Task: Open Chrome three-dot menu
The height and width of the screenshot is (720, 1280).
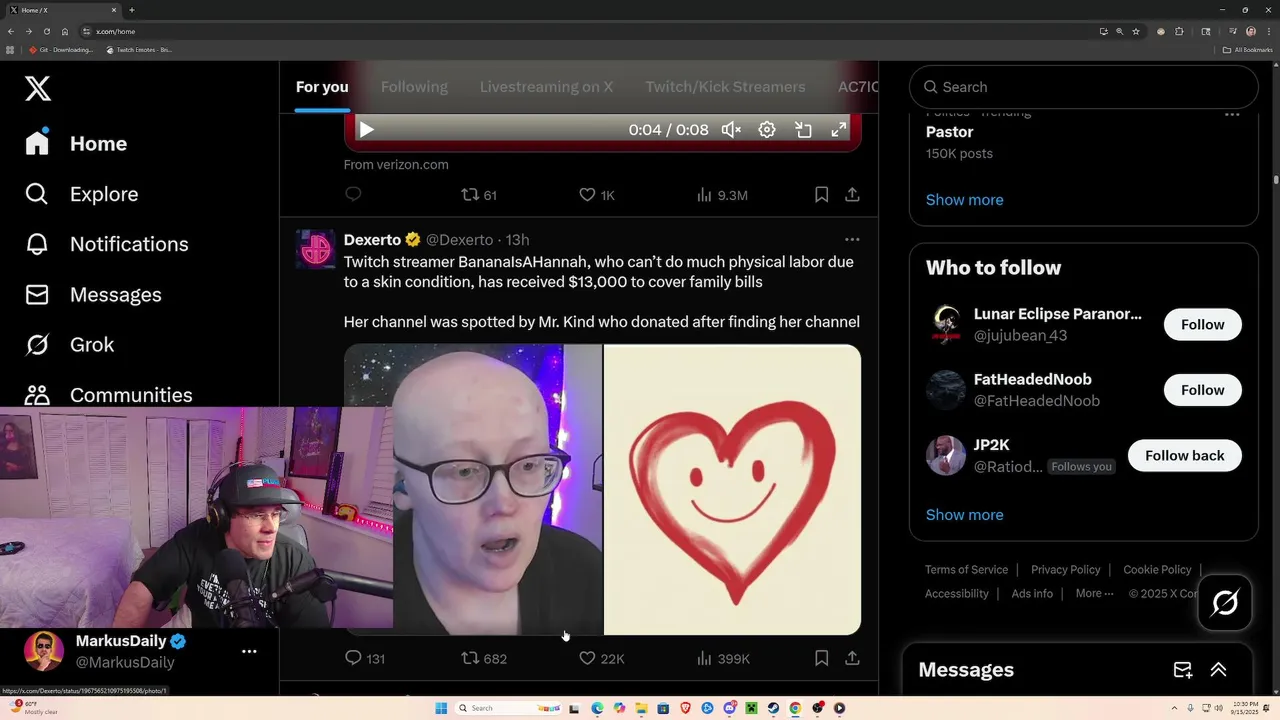Action: tap(1267, 31)
